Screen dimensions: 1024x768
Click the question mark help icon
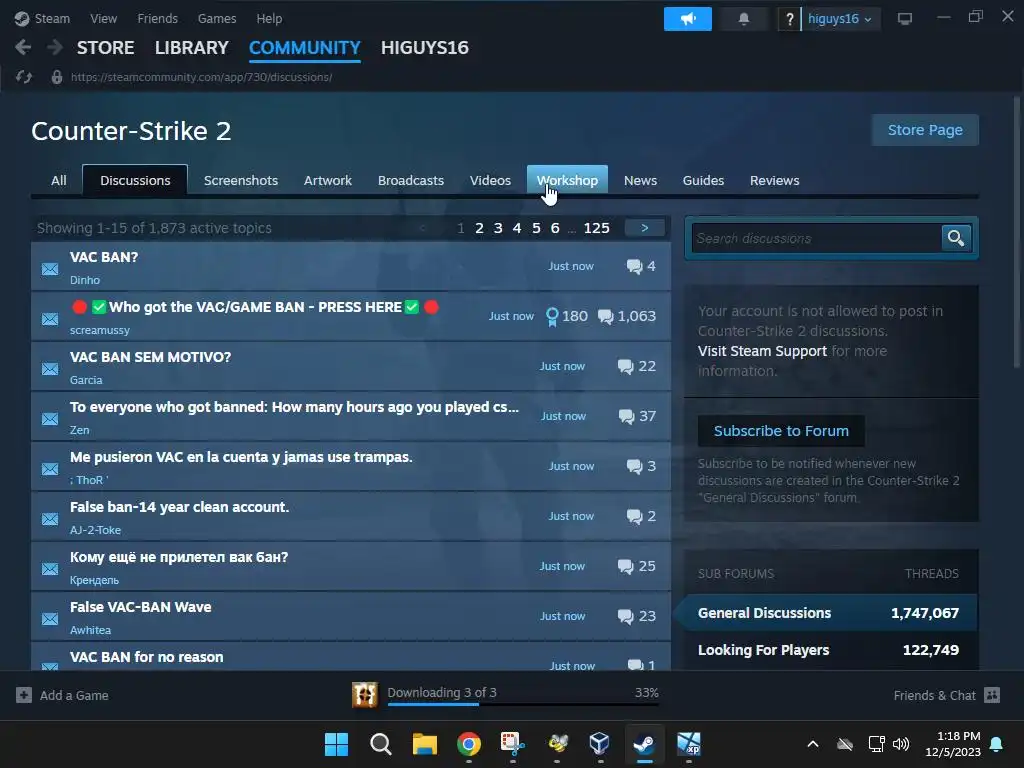pos(790,19)
